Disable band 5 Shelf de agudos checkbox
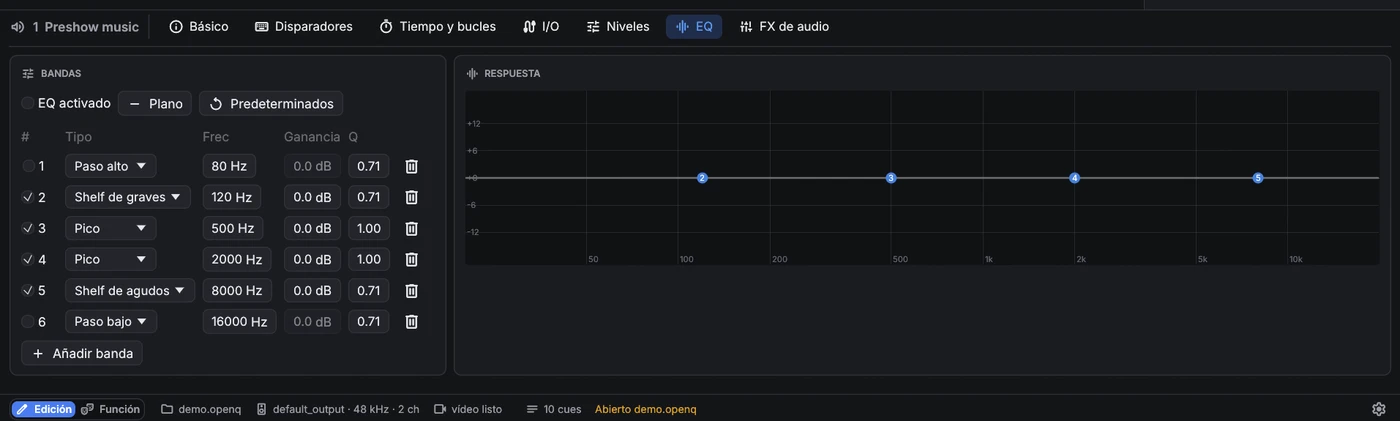 pos(28,290)
